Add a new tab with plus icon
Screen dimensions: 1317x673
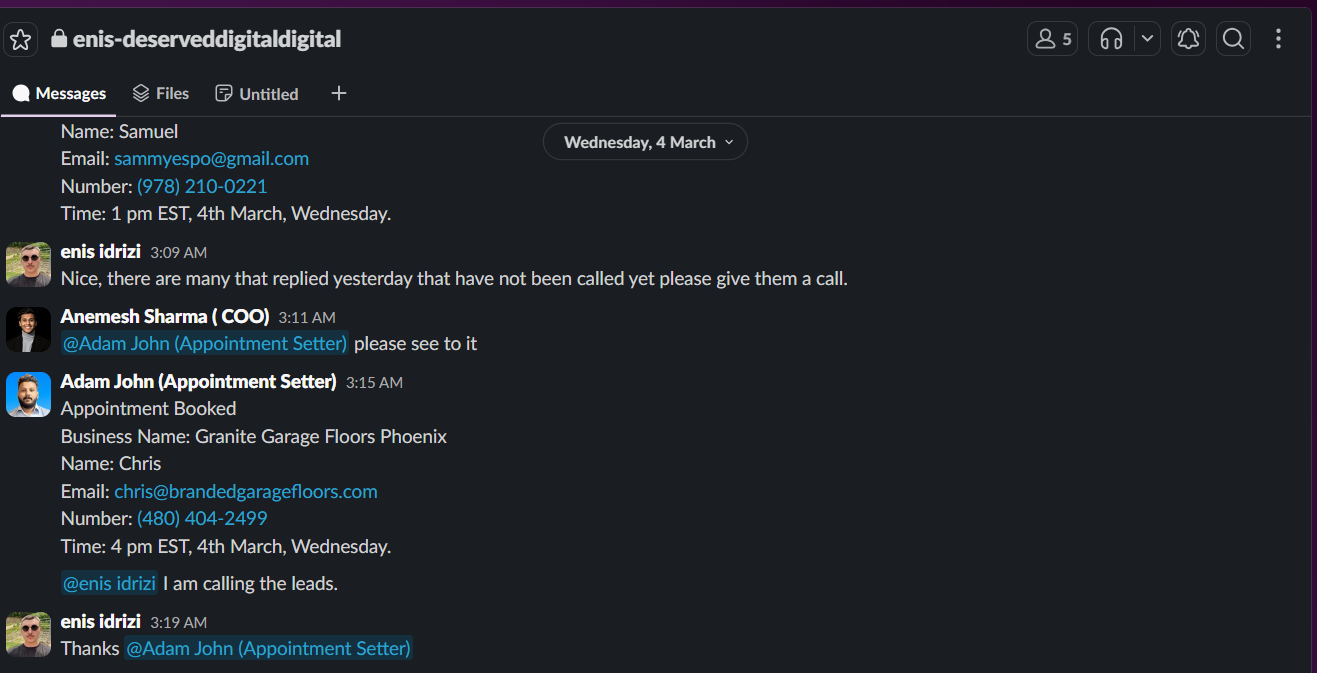pos(339,93)
